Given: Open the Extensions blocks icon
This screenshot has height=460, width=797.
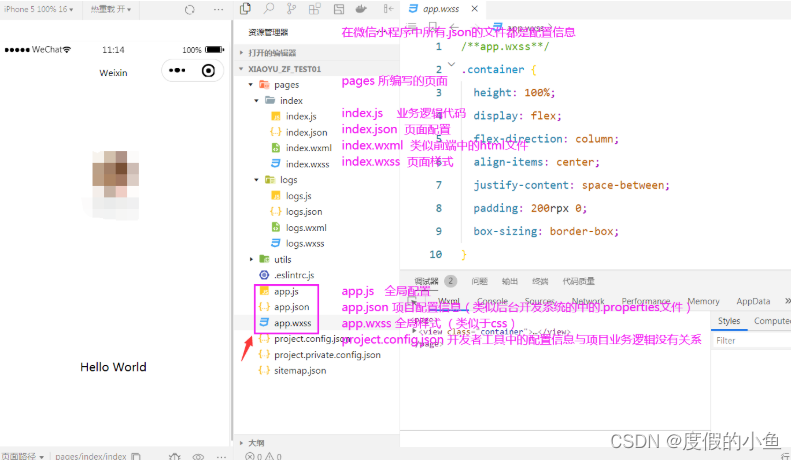Looking at the screenshot, I should pos(315,9).
